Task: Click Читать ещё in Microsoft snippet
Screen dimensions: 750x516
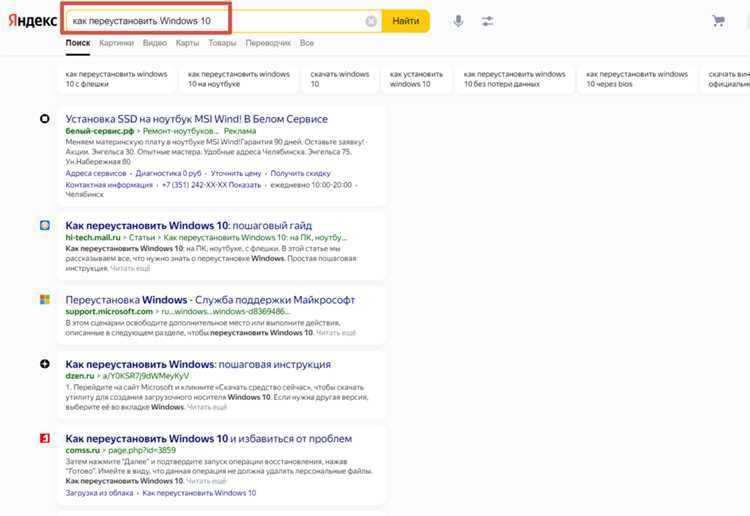Action: pos(336,332)
